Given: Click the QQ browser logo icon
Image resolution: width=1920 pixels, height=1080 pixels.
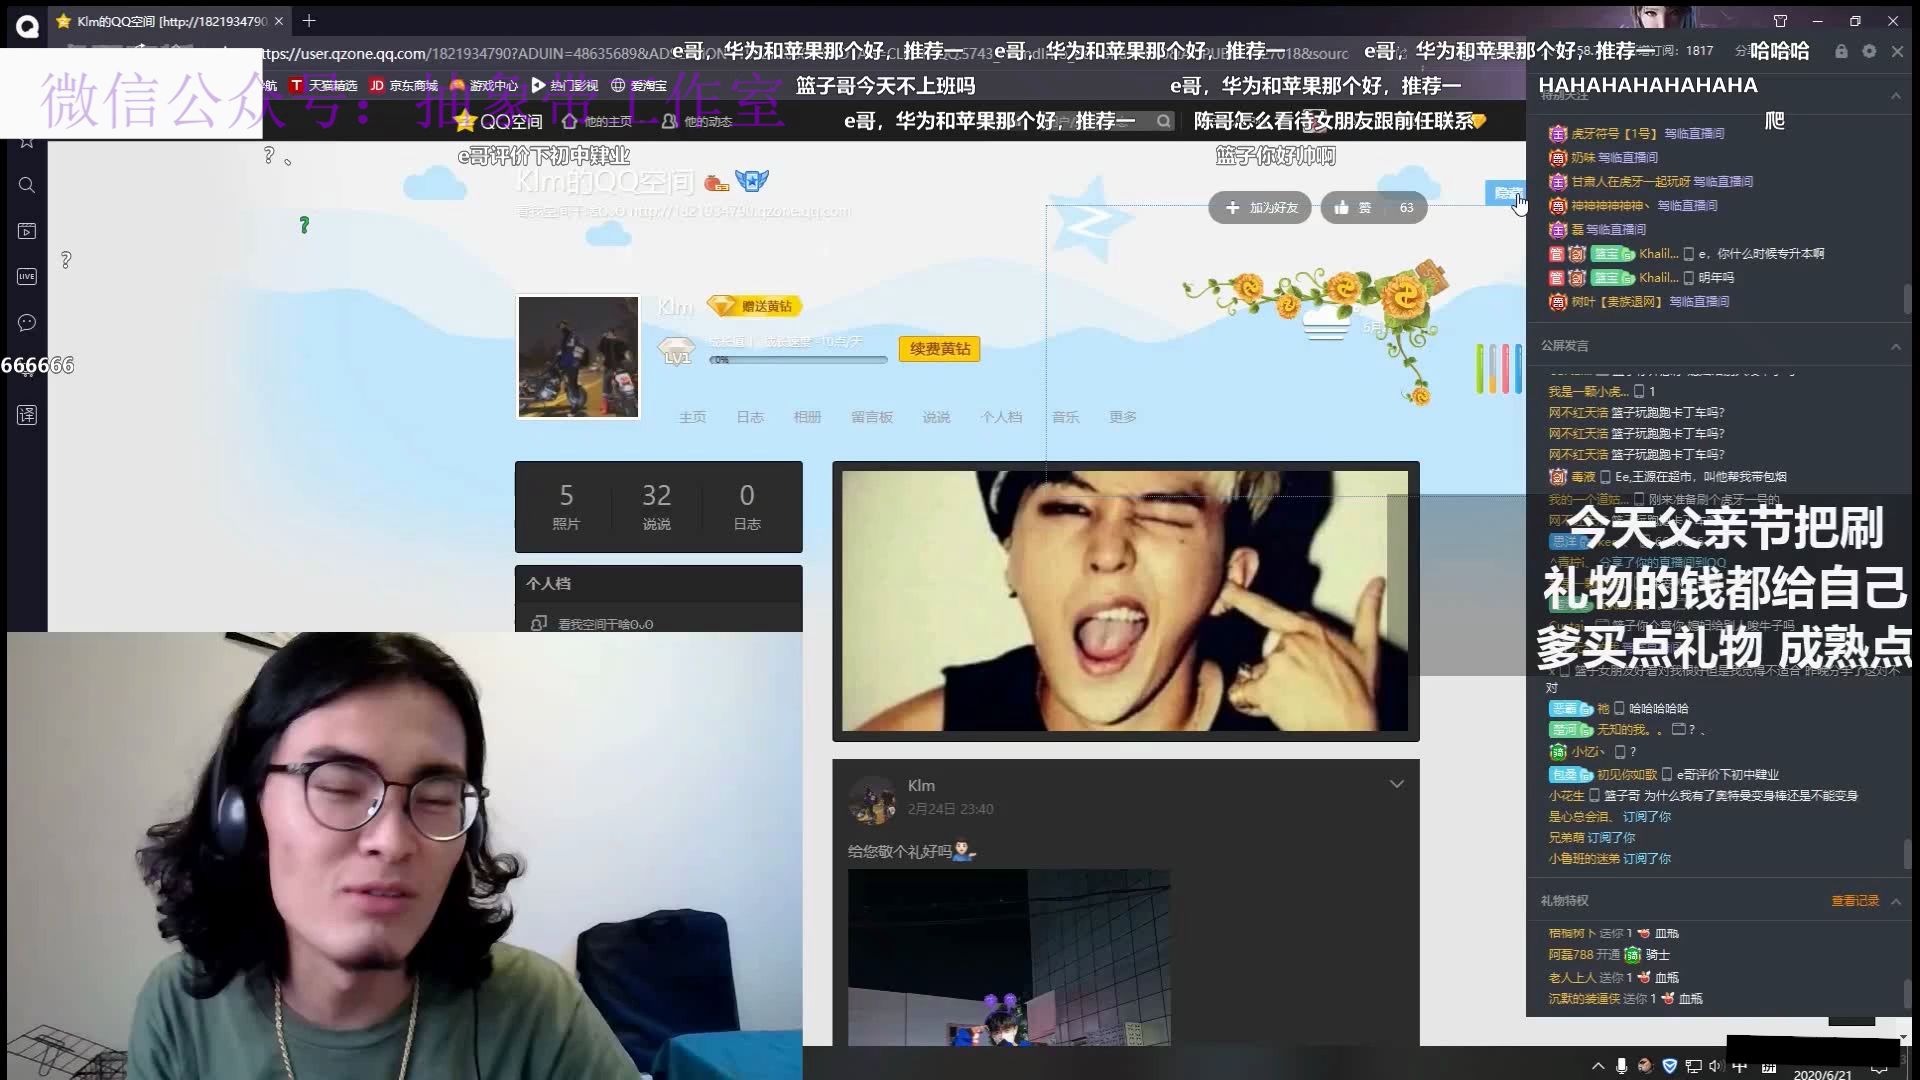Looking at the screenshot, I should (x=27, y=27).
